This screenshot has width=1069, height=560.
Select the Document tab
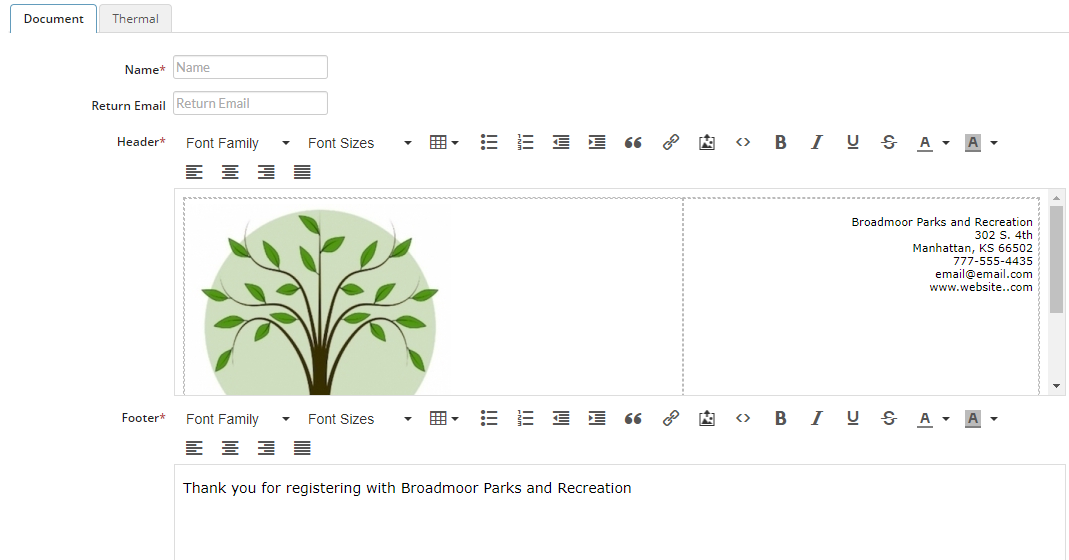click(53, 18)
